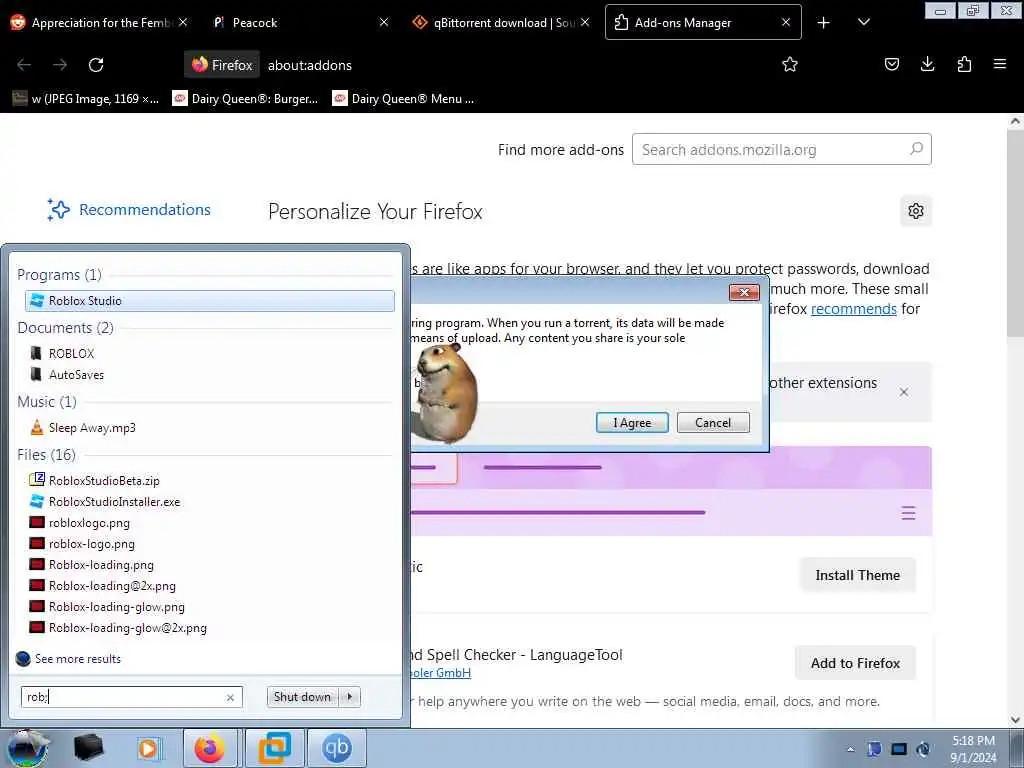Open Roblox-loading-glow@2x.png file

click(118, 628)
